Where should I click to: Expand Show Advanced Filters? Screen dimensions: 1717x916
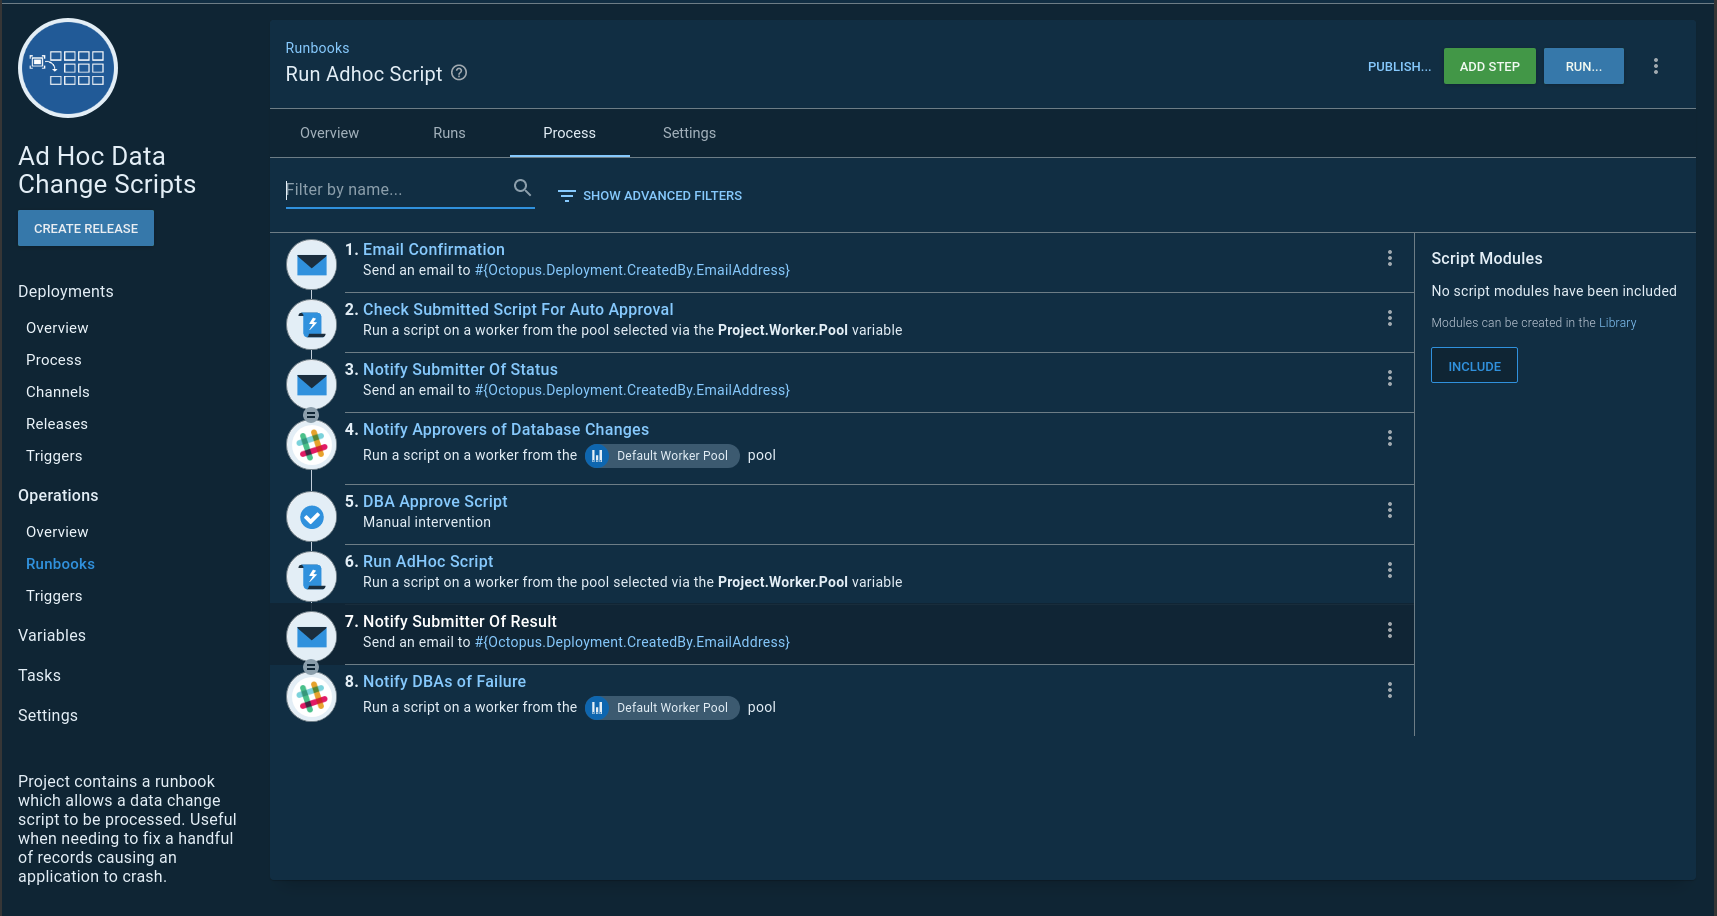pyautogui.click(x=649, y=195)
